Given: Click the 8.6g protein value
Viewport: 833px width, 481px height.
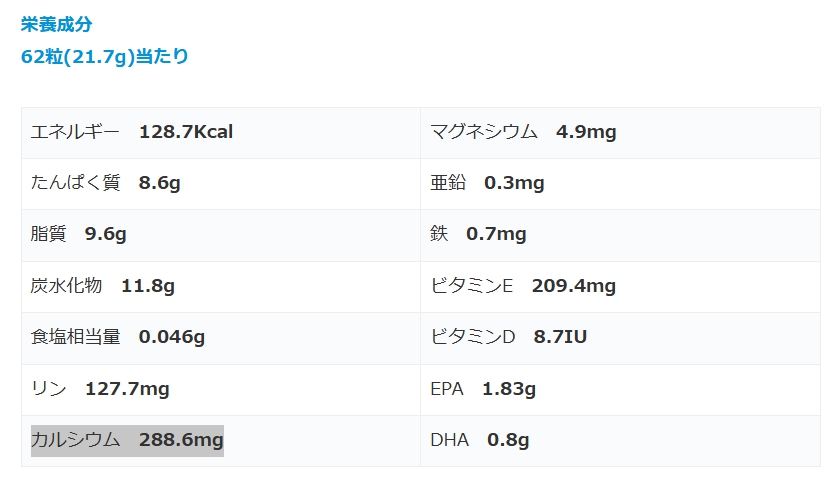Looking at the screenshot, I should [160, 183].
